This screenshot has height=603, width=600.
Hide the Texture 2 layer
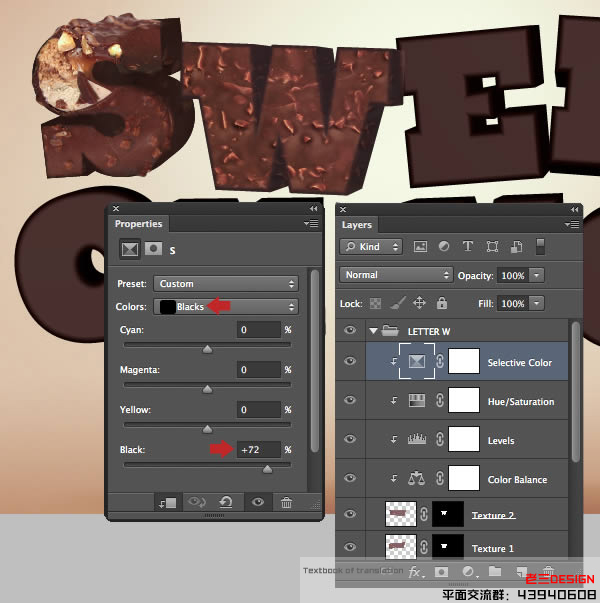point(350,514)
